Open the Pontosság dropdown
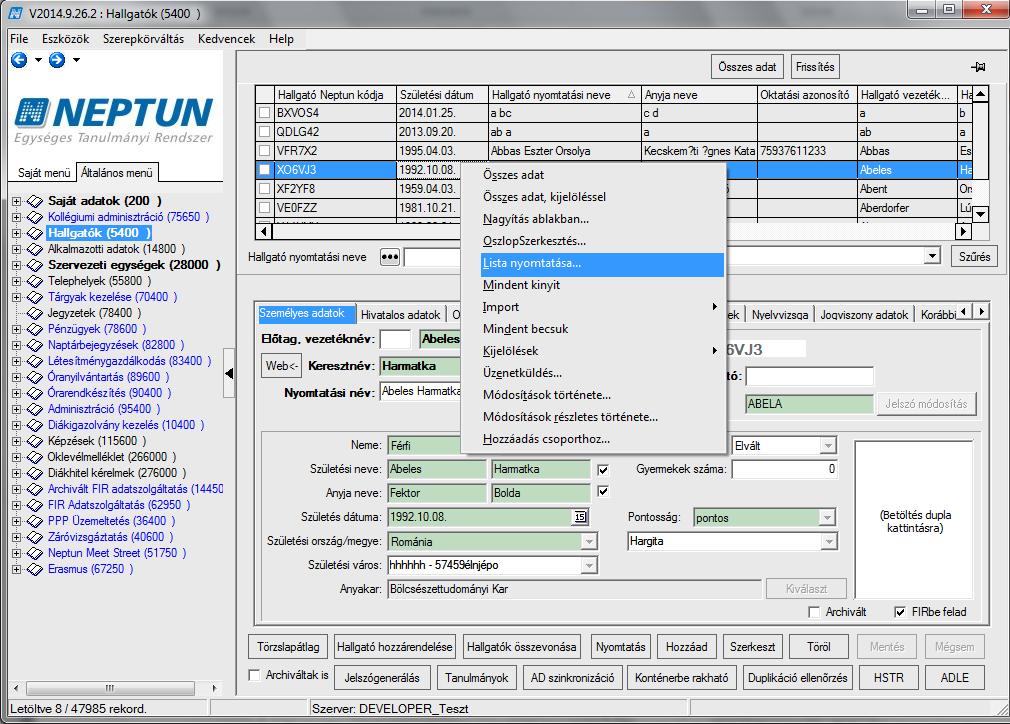 827,517
